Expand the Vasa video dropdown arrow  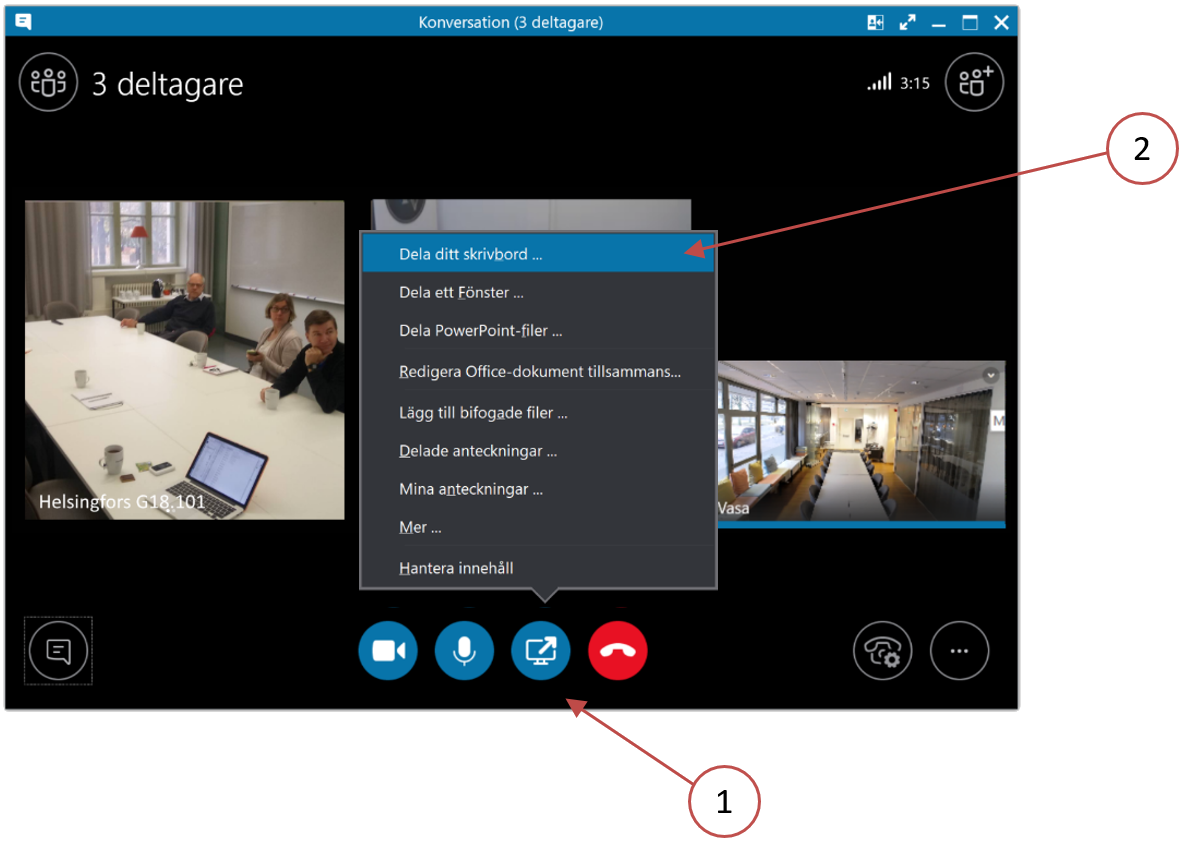(x=990, y=375)
